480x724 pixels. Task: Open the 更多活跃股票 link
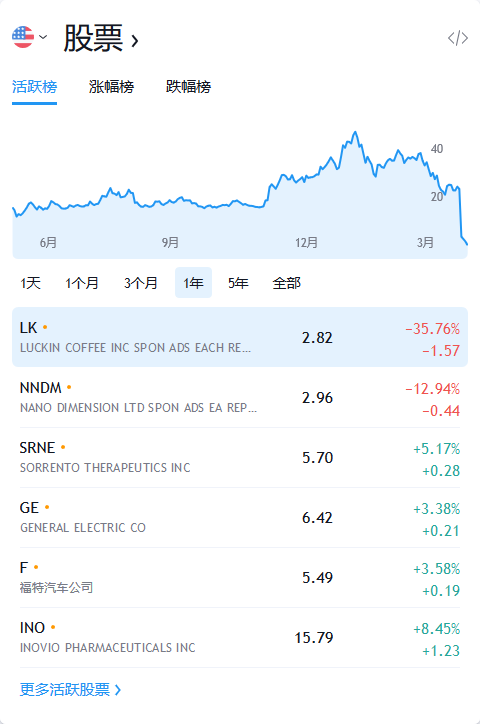tap(70, 689)
